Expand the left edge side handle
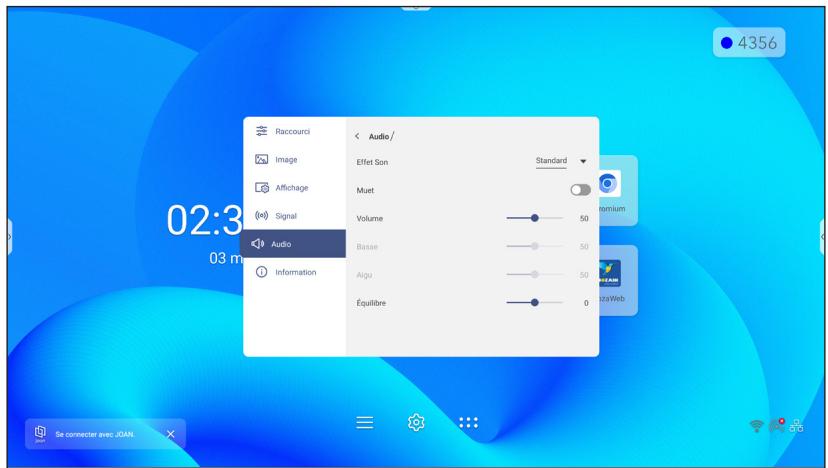Image resolution: width=828 pixels, height=468 pixels. click(9, 237)
